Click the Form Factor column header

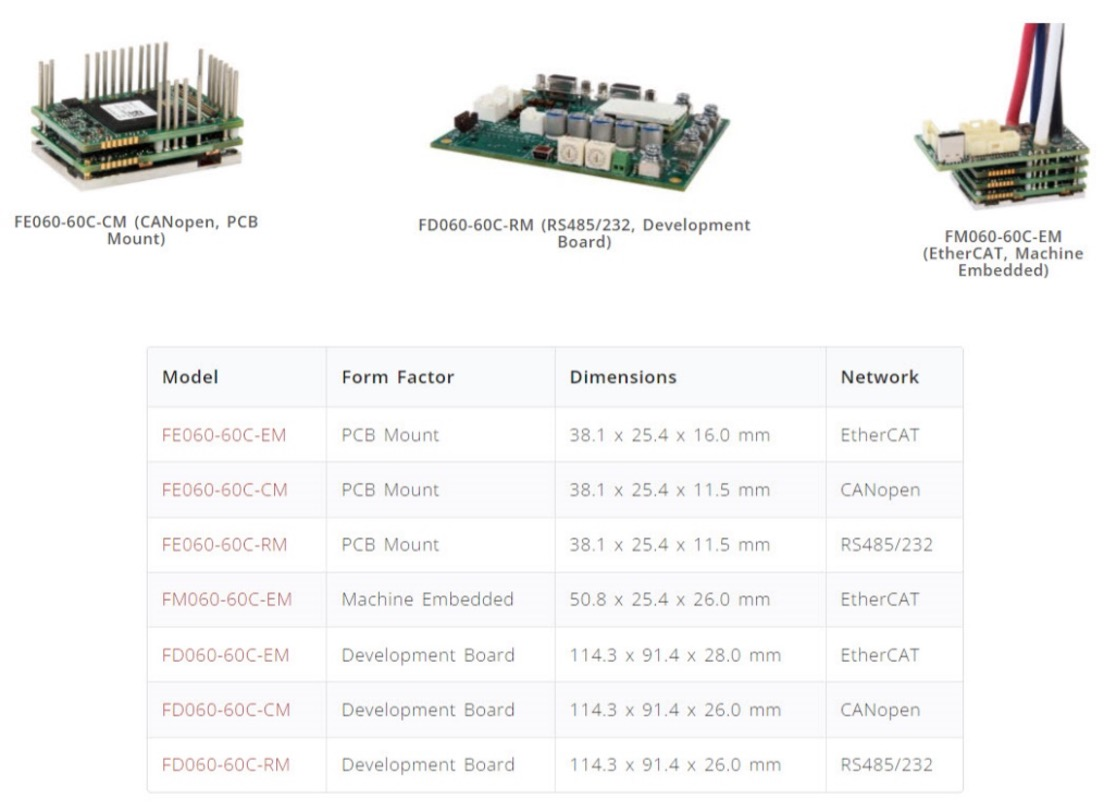(x=397, y=377)
